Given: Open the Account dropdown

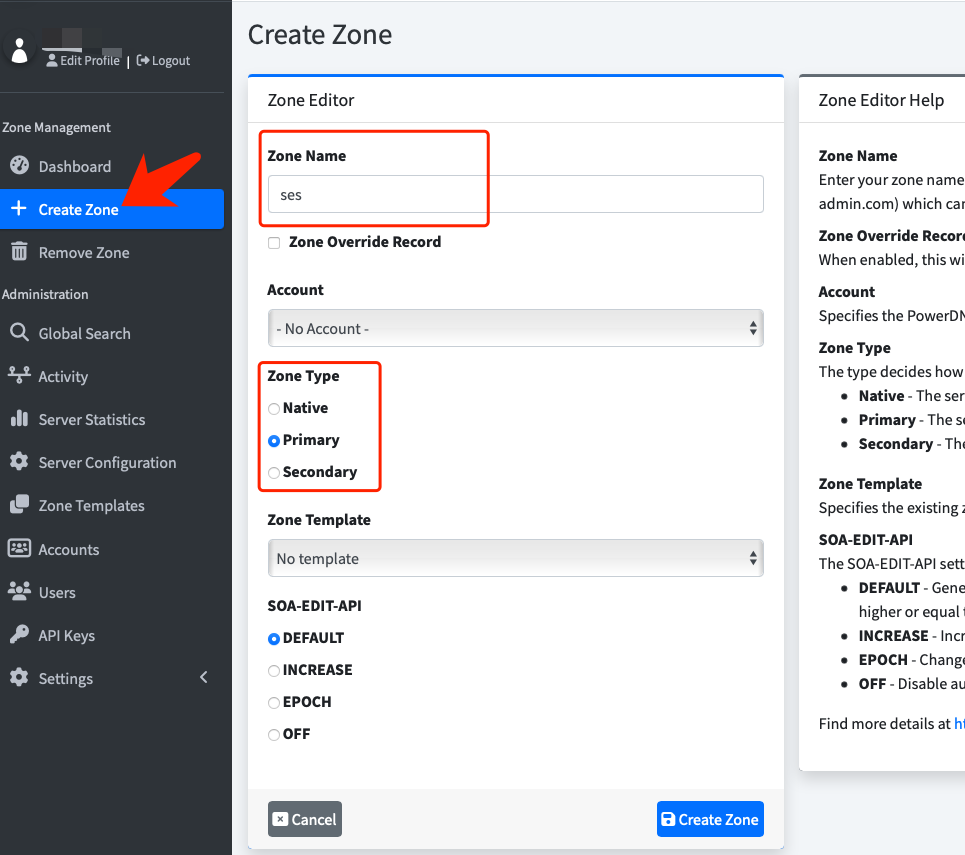Looking at the screenshot, I should [x=515, y=328].
